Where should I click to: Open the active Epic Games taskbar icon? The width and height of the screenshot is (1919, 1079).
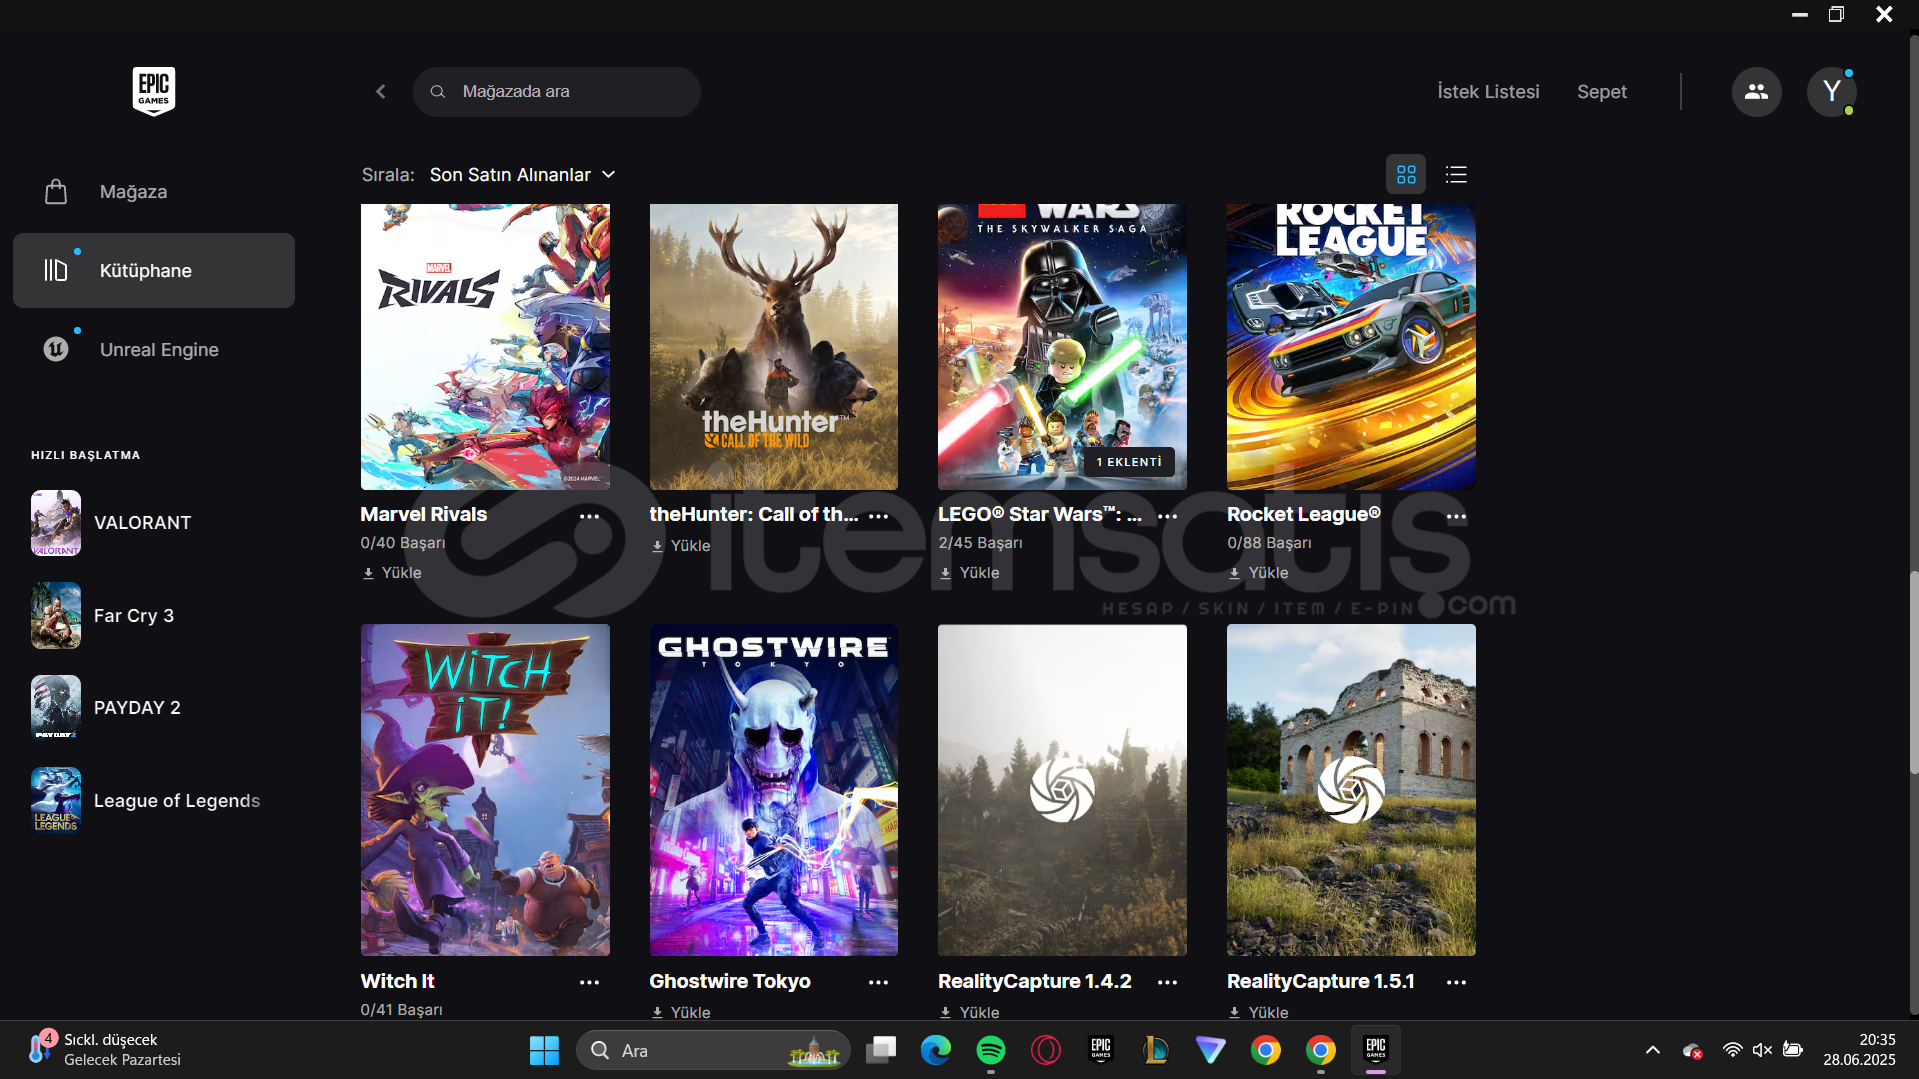pyautogui.click(x=1376, y=1050)
